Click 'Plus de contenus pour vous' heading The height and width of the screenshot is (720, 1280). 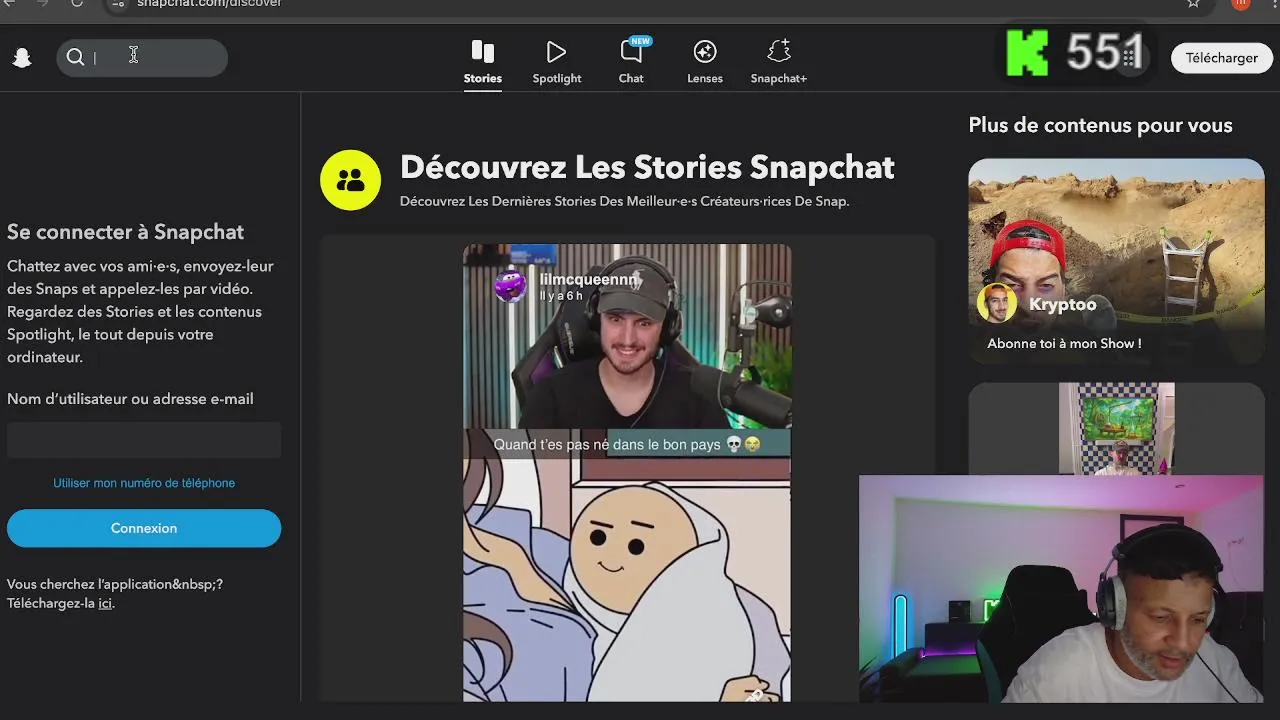point(1100,125)
